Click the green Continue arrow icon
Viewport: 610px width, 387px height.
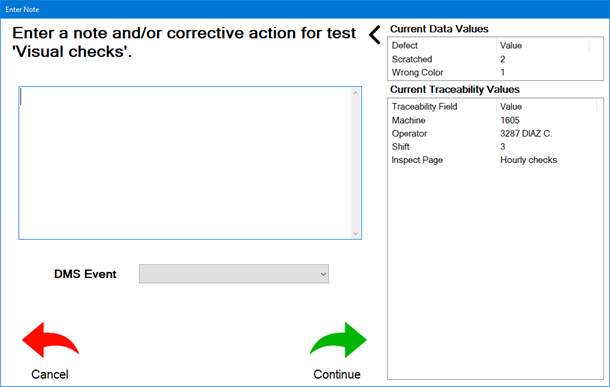pyautogui.click(x=338, y=340)
